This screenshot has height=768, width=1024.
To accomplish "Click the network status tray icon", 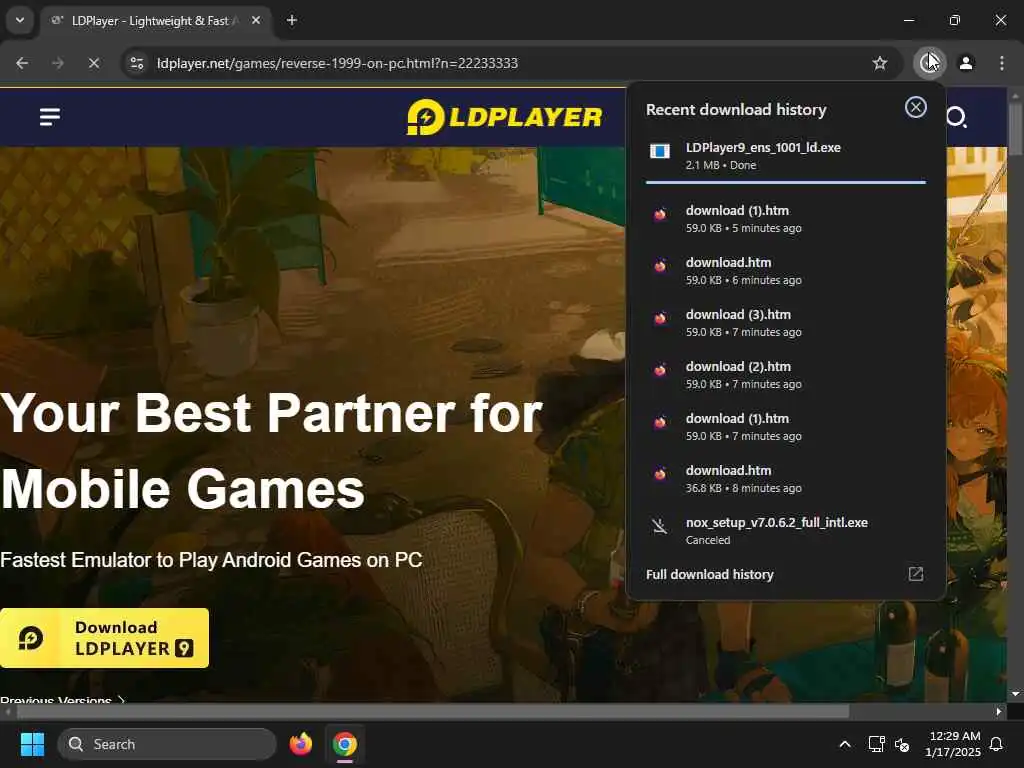I will (876, 744).
